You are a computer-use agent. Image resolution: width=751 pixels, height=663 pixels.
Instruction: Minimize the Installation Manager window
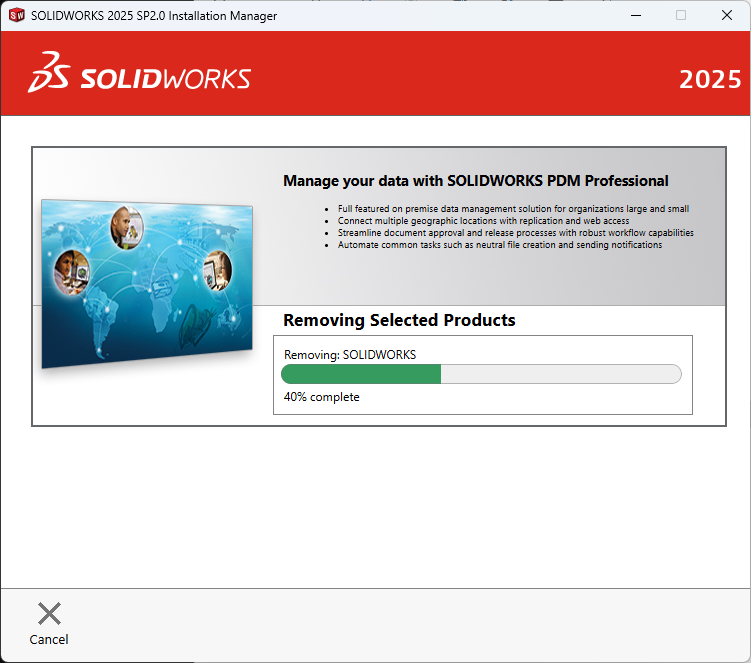point(636,15)
